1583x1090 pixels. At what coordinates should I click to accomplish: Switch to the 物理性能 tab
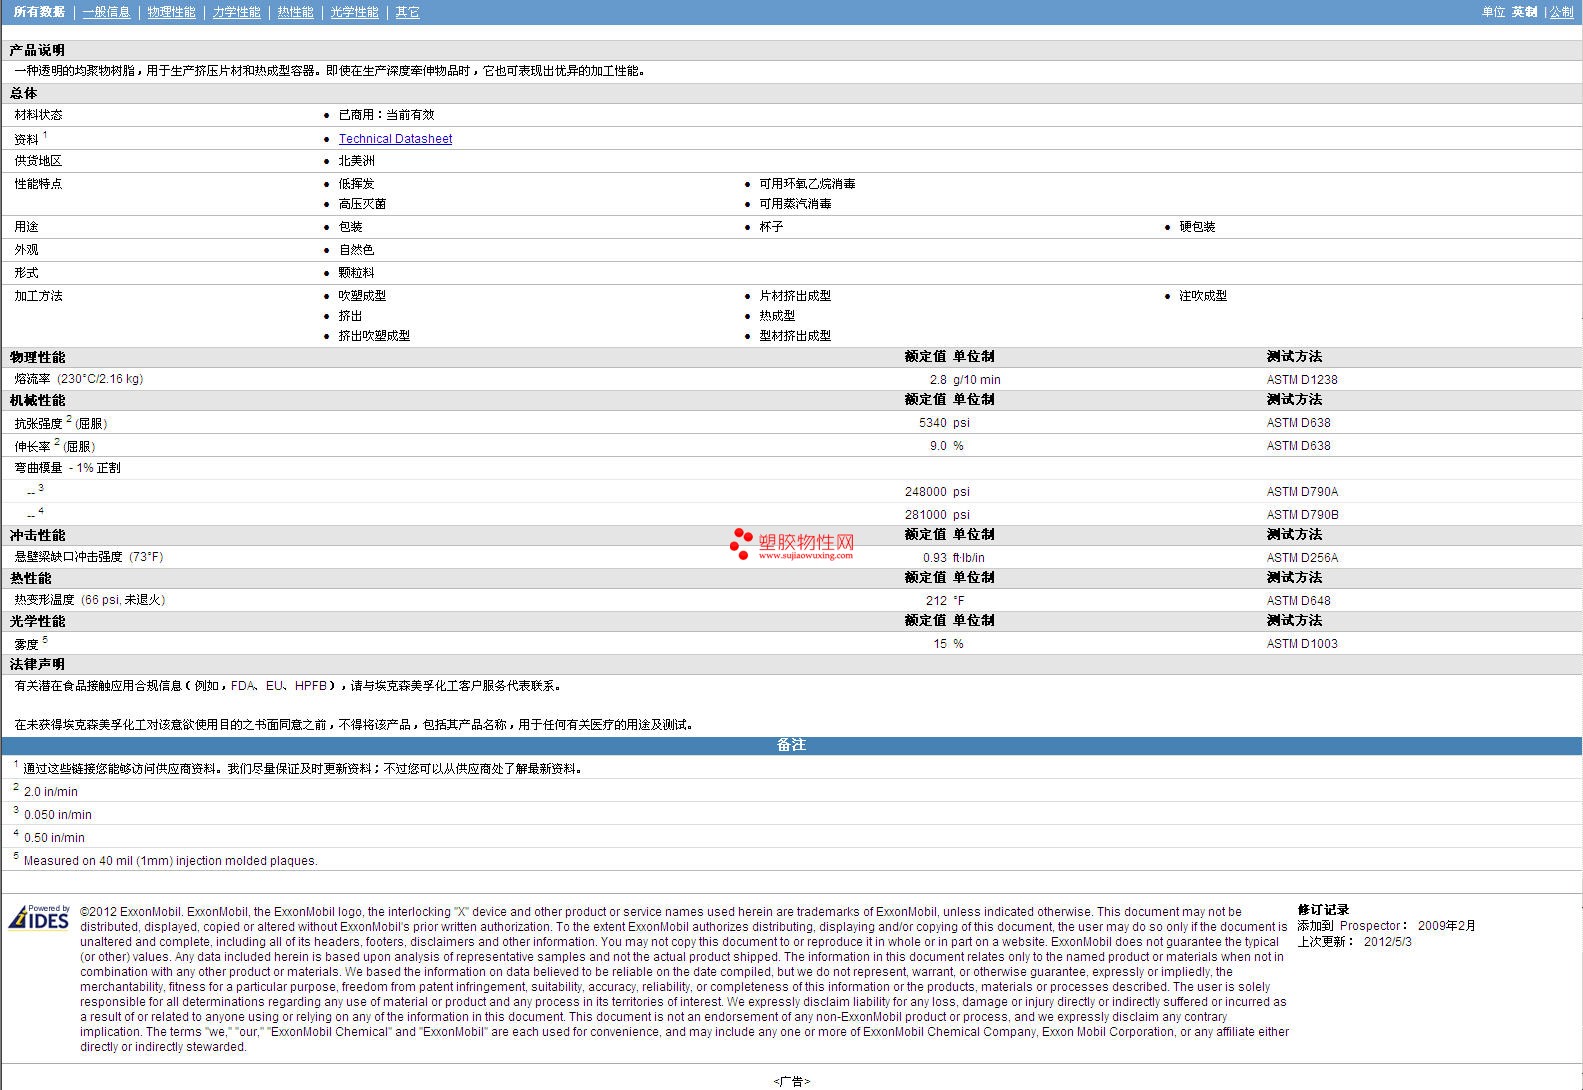(171, 12)
